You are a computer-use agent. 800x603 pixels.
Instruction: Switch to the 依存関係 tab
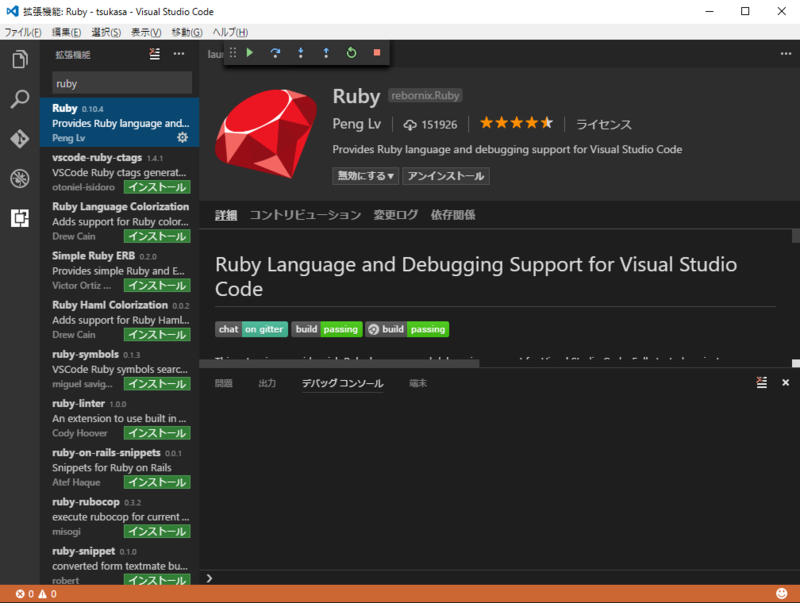[453, 215]
